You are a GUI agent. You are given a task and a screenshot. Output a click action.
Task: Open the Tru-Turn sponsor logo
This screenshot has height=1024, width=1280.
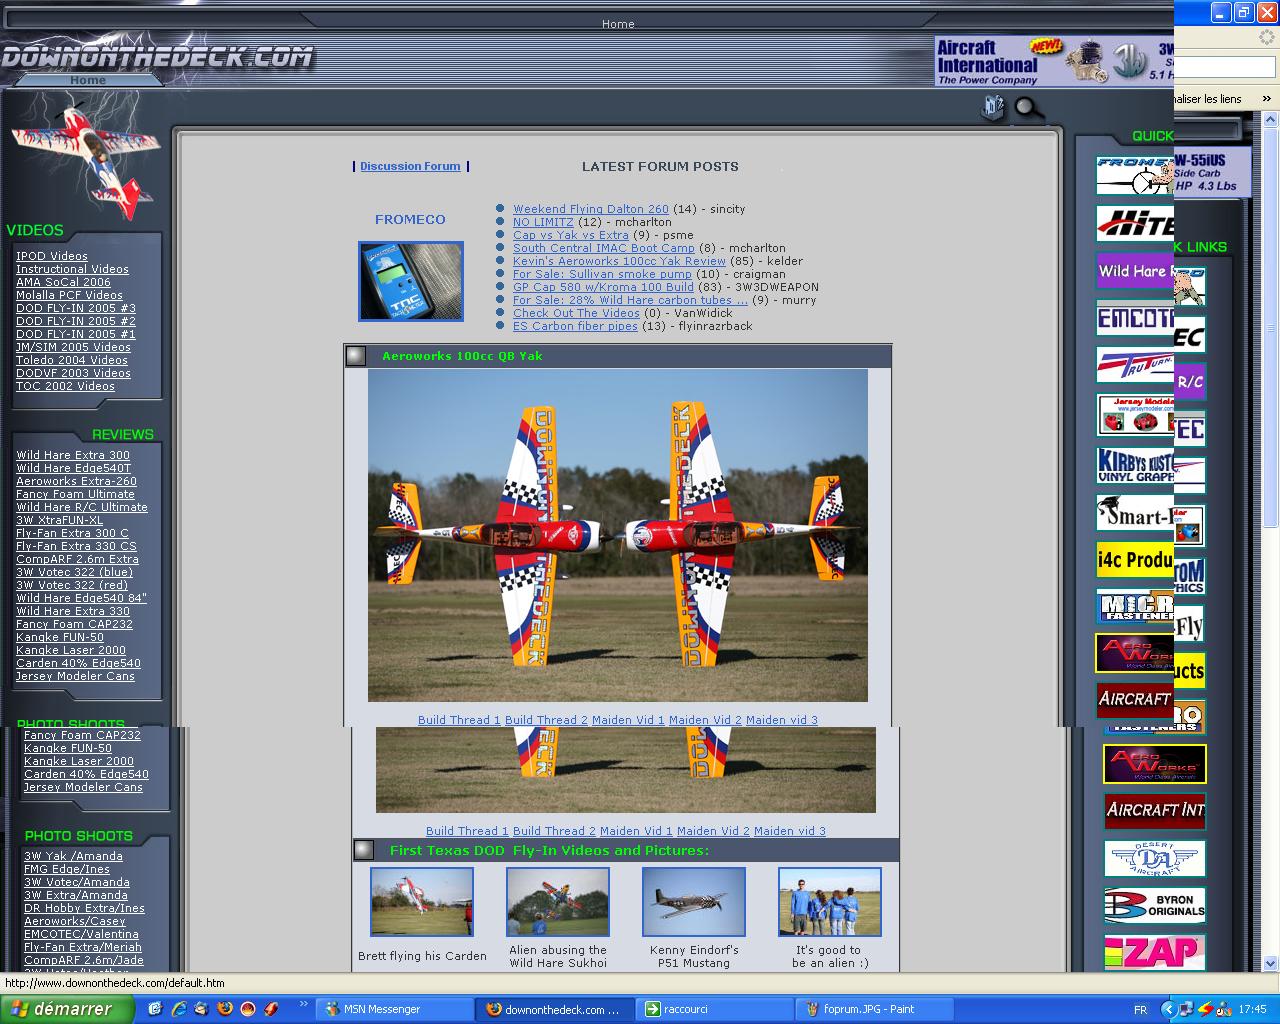tap(1135, 366)
